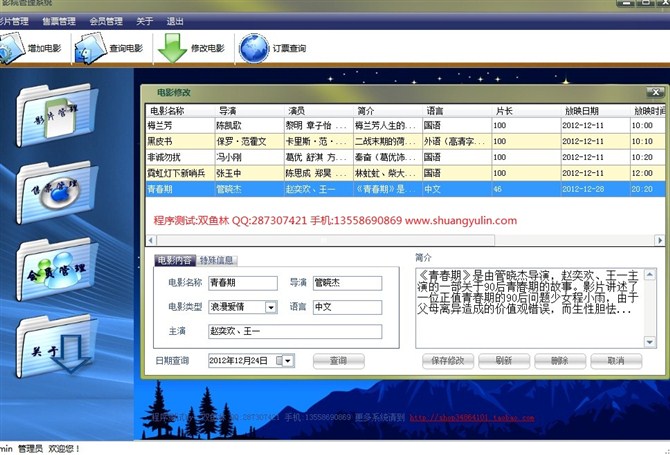The image size is (670, 455).
Task: Click the 退出 menu item
Action: (x=175, y=21)
